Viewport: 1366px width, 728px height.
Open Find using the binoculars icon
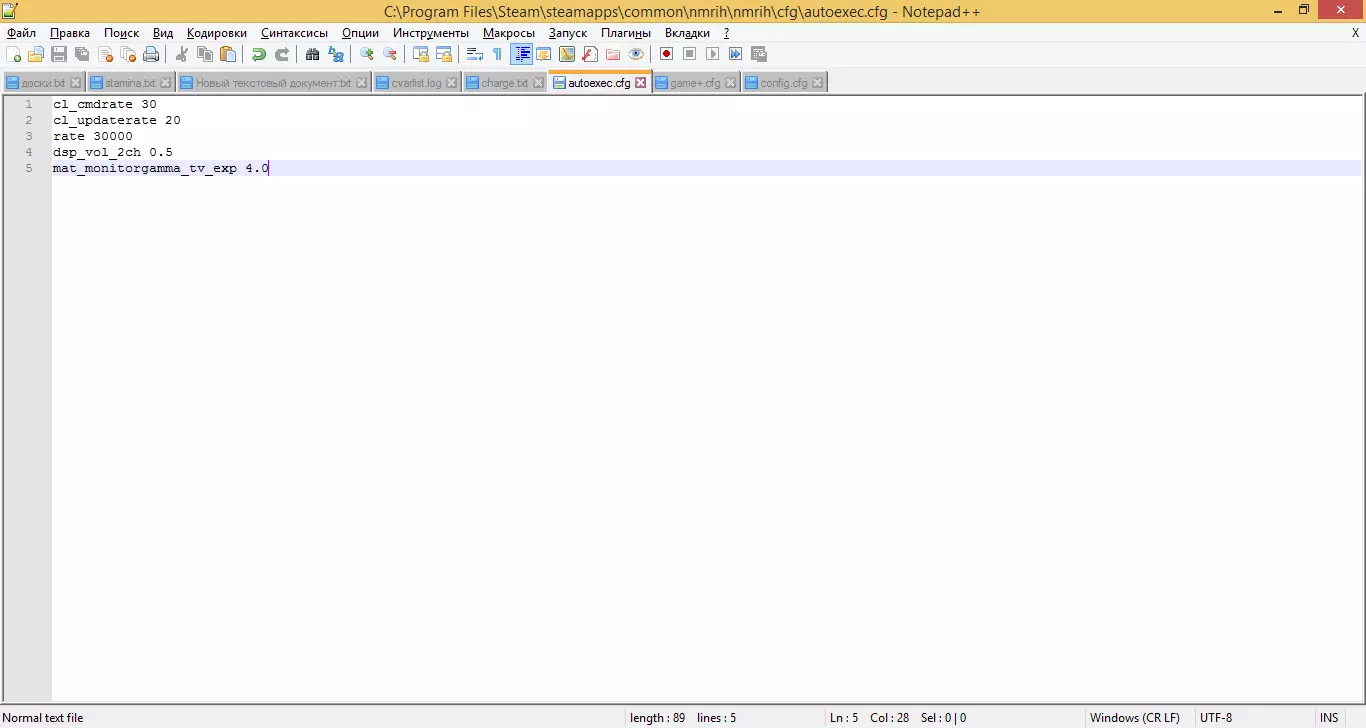coord(313,54)
